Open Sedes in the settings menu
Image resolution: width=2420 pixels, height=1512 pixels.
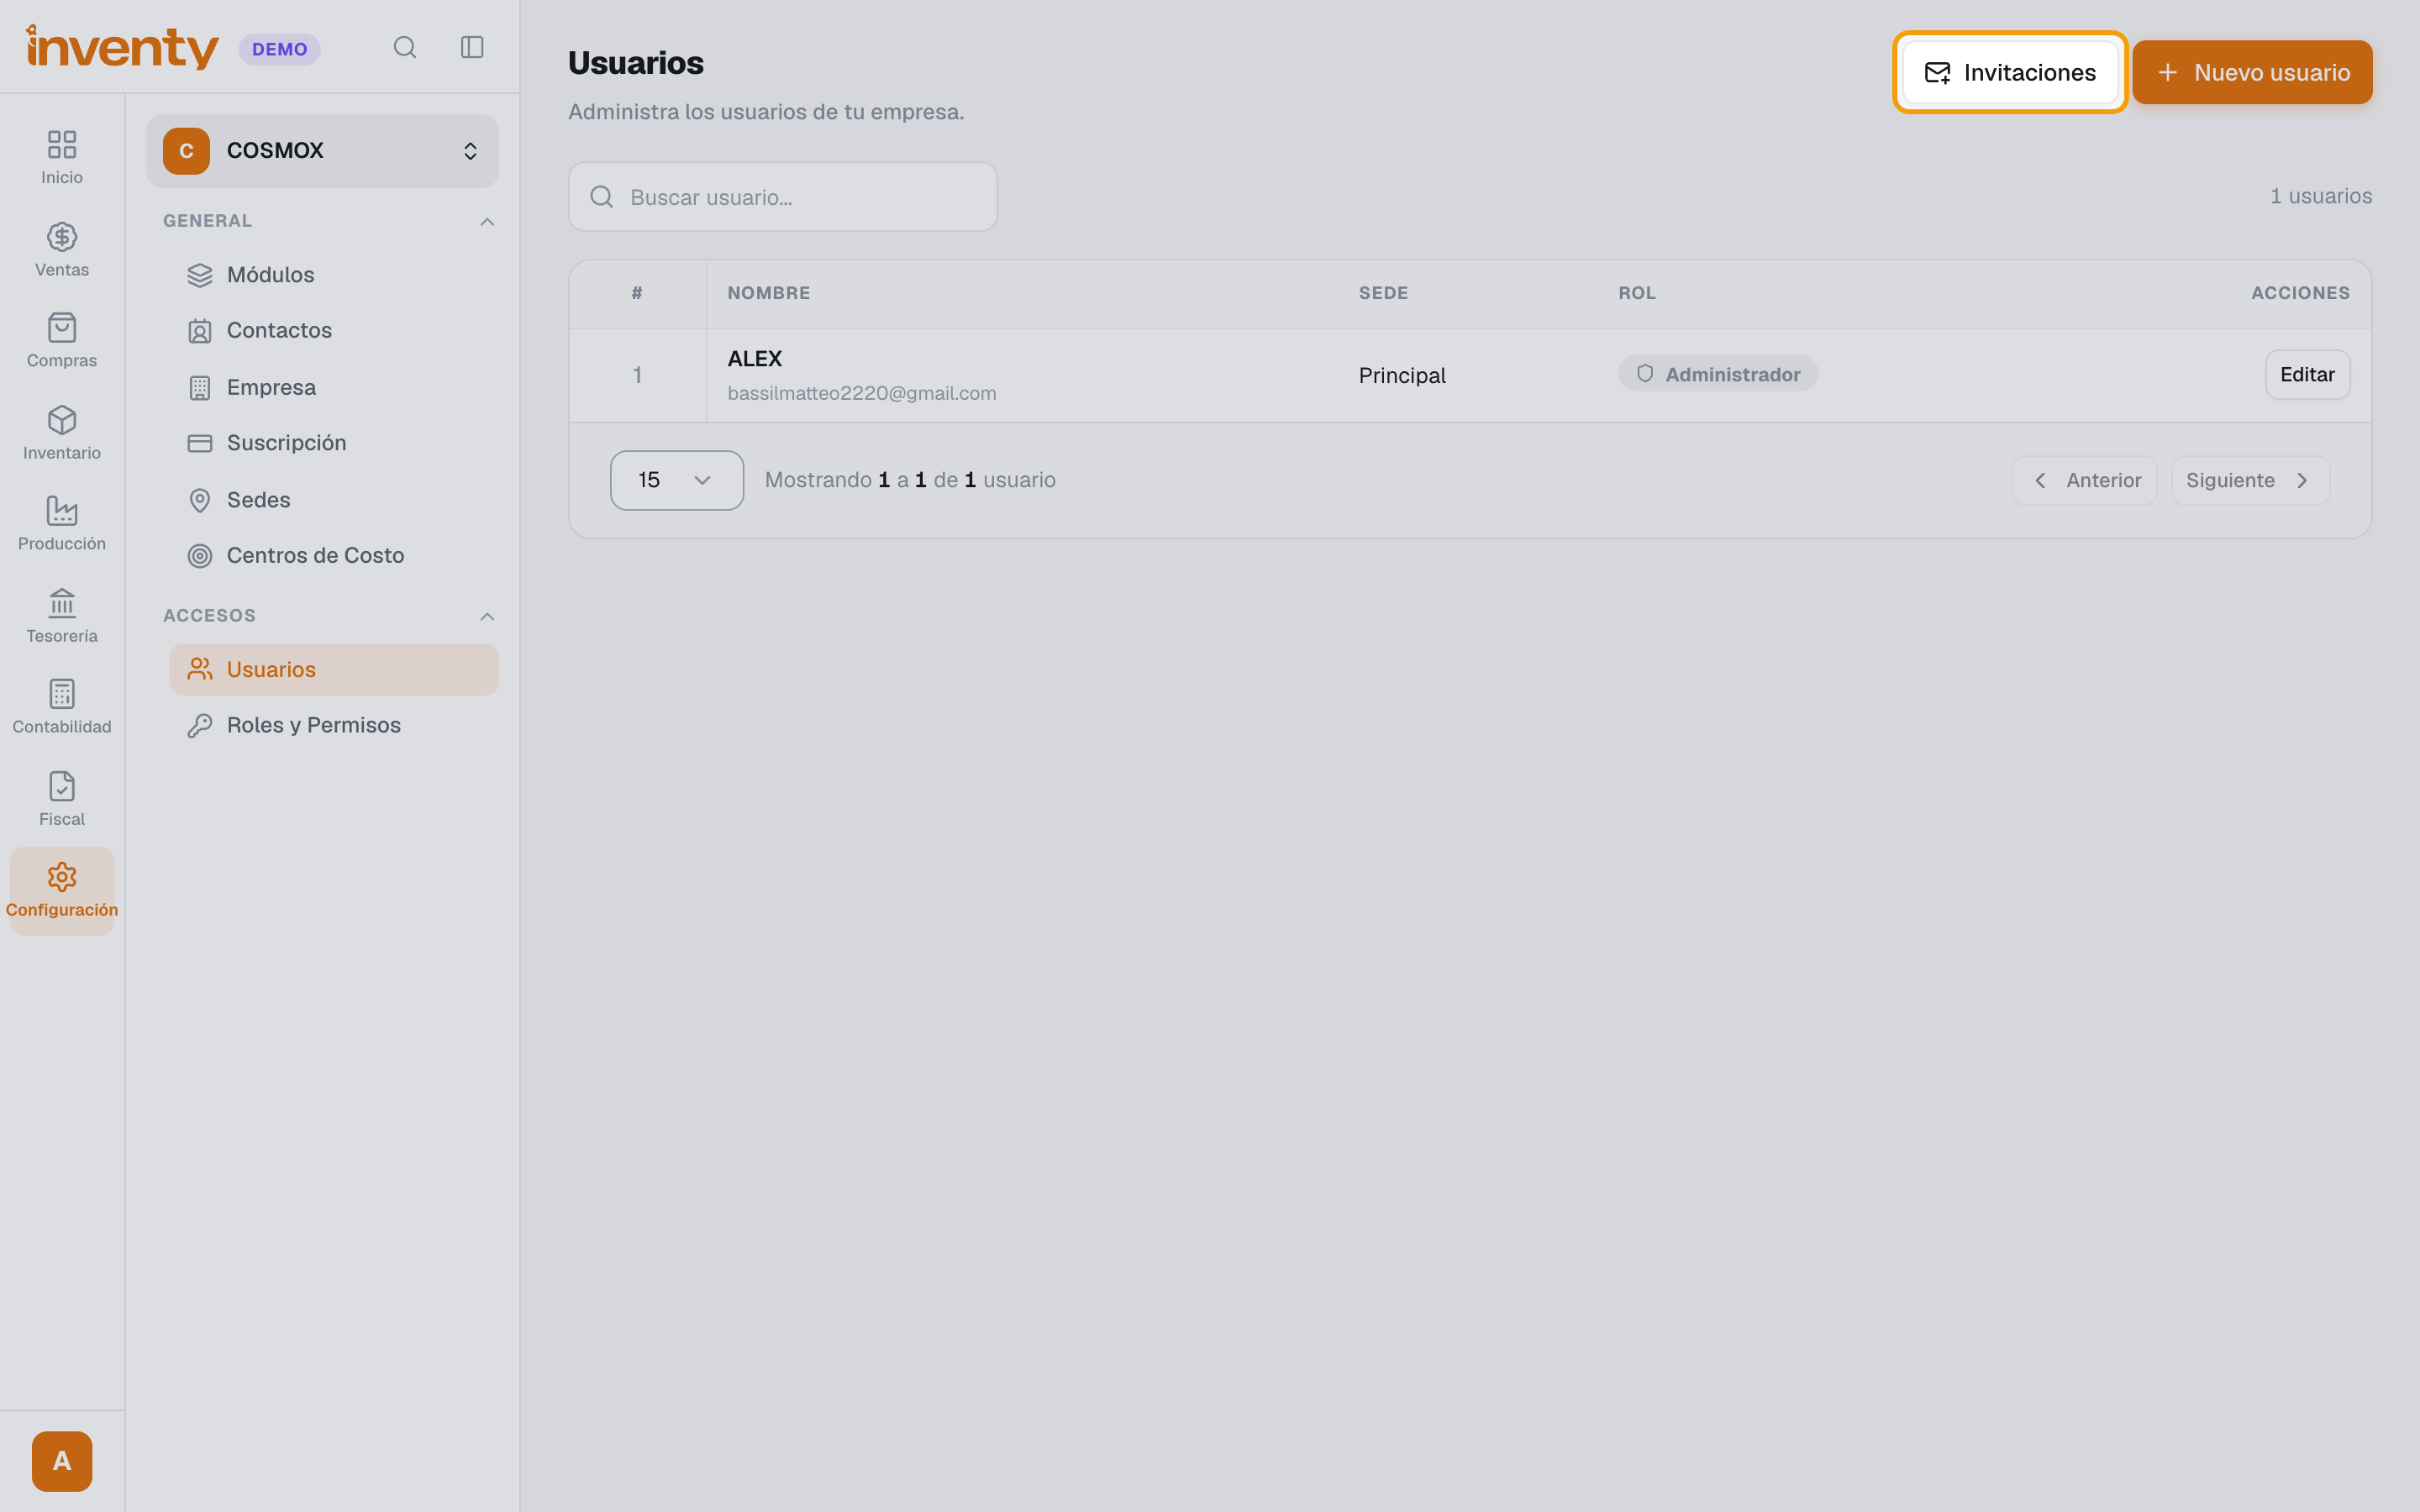334,499
